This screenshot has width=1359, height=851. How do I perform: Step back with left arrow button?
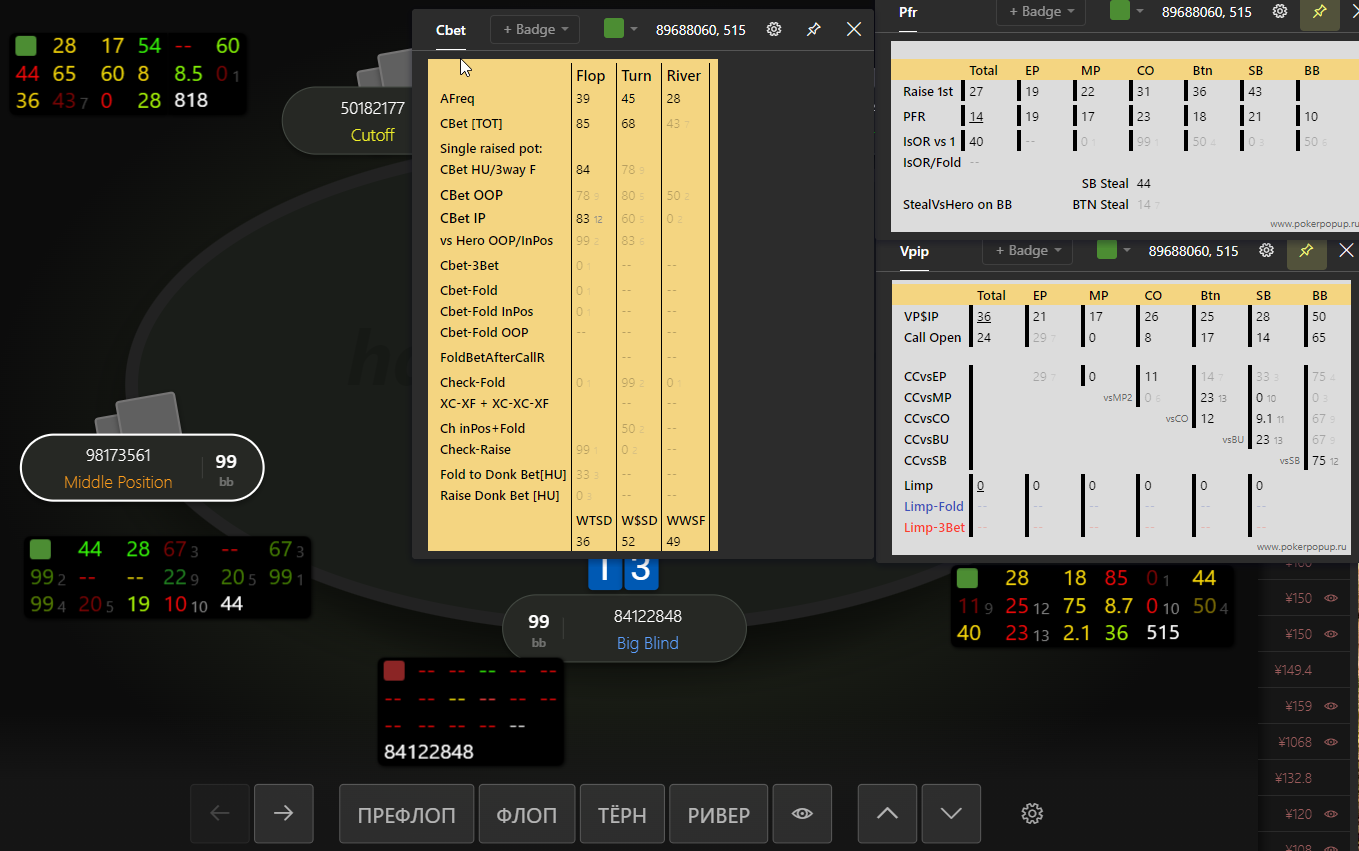pyautogui.click(x=220, y=814)
